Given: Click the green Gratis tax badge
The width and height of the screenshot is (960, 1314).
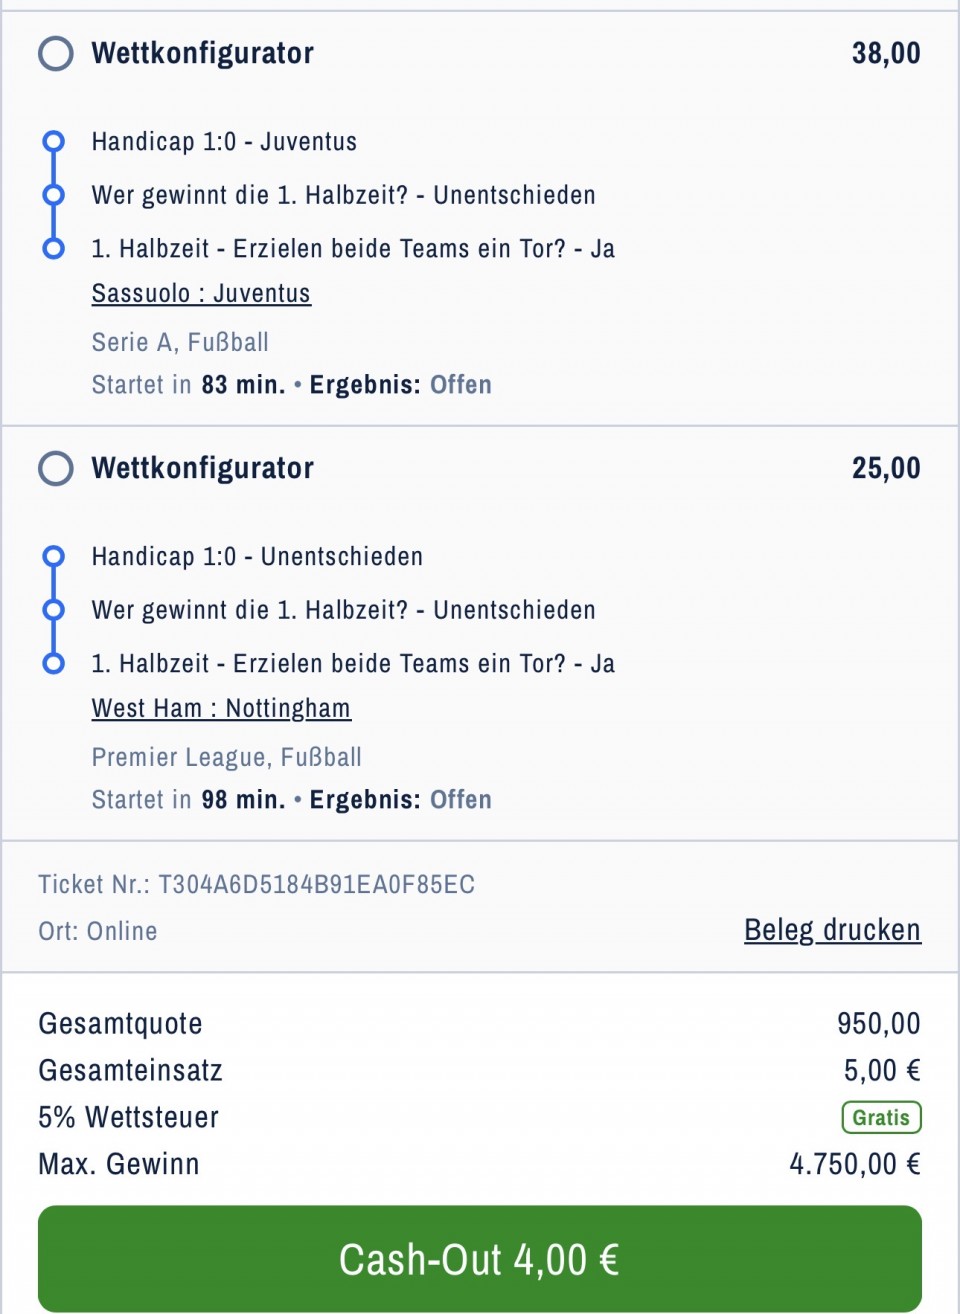Looking at the screenshot, I should coord(881,1117).
